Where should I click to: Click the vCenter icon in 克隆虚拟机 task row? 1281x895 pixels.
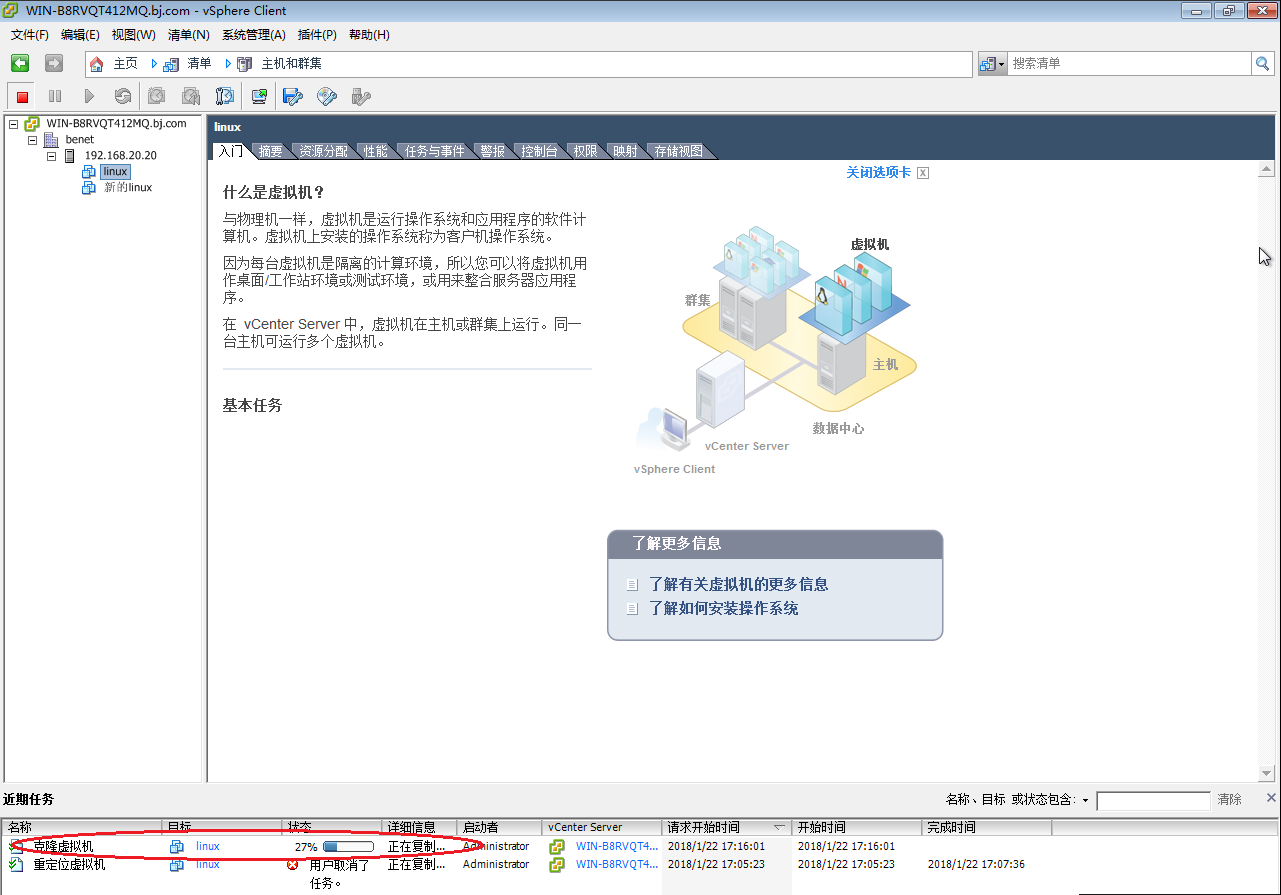(557, 846)
